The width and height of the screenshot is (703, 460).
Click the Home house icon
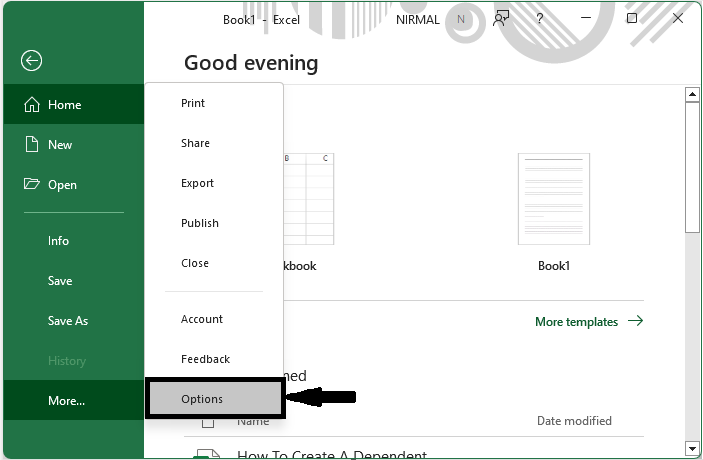point(32,104)
